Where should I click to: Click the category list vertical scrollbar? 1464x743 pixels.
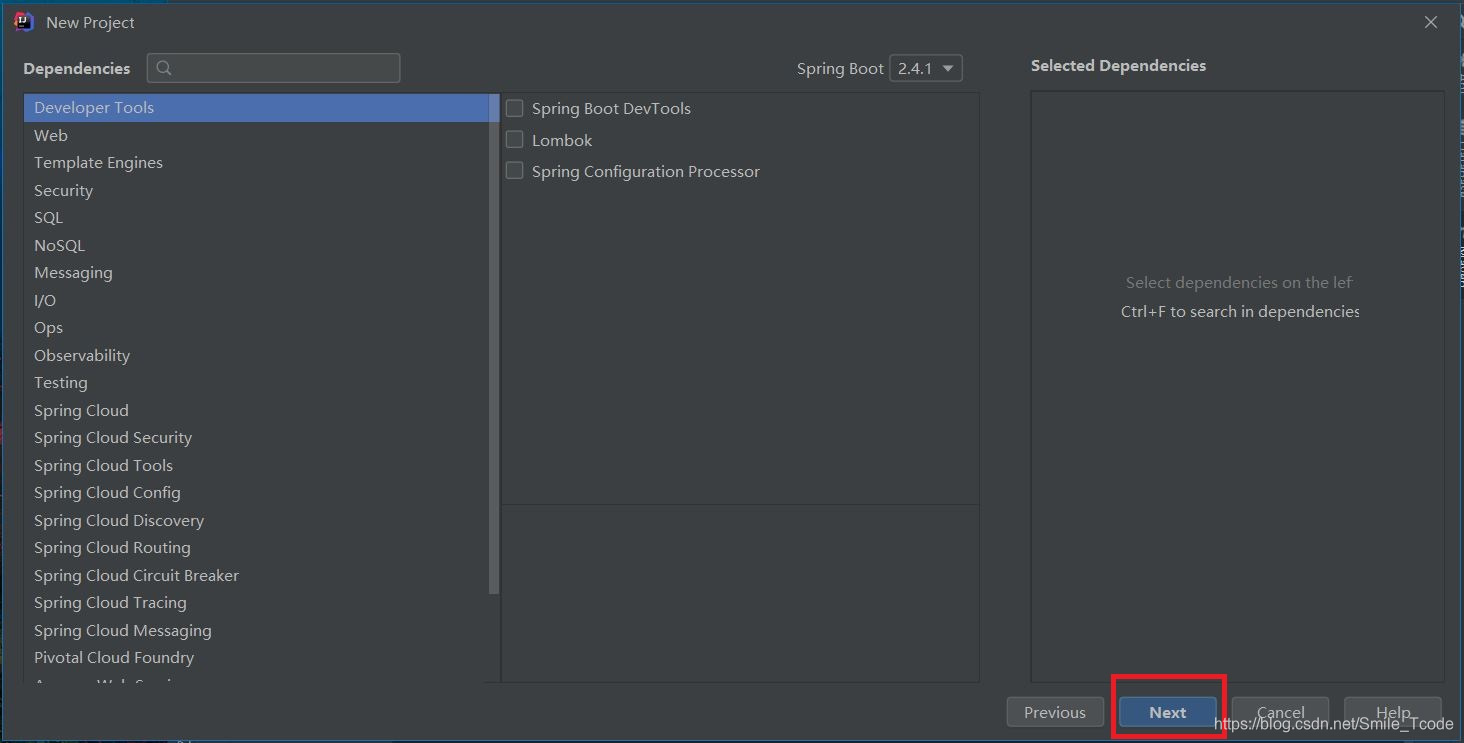[x=494, y=345]
